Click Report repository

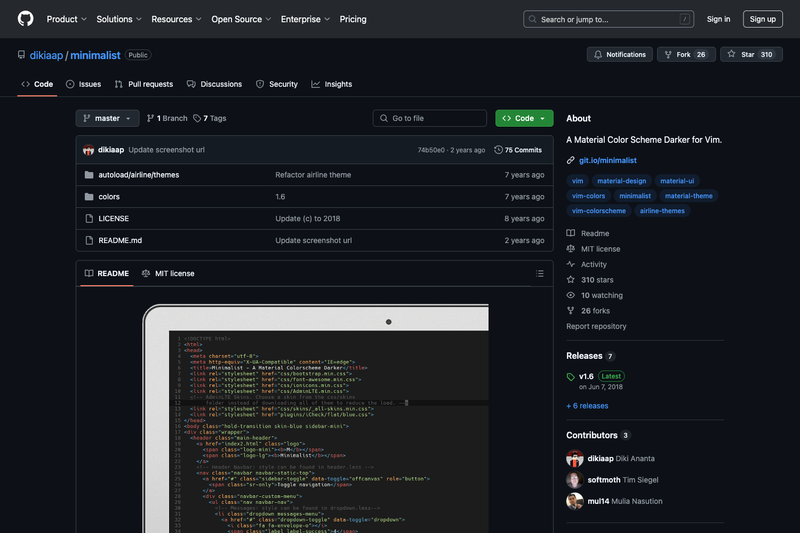point(596,326)
